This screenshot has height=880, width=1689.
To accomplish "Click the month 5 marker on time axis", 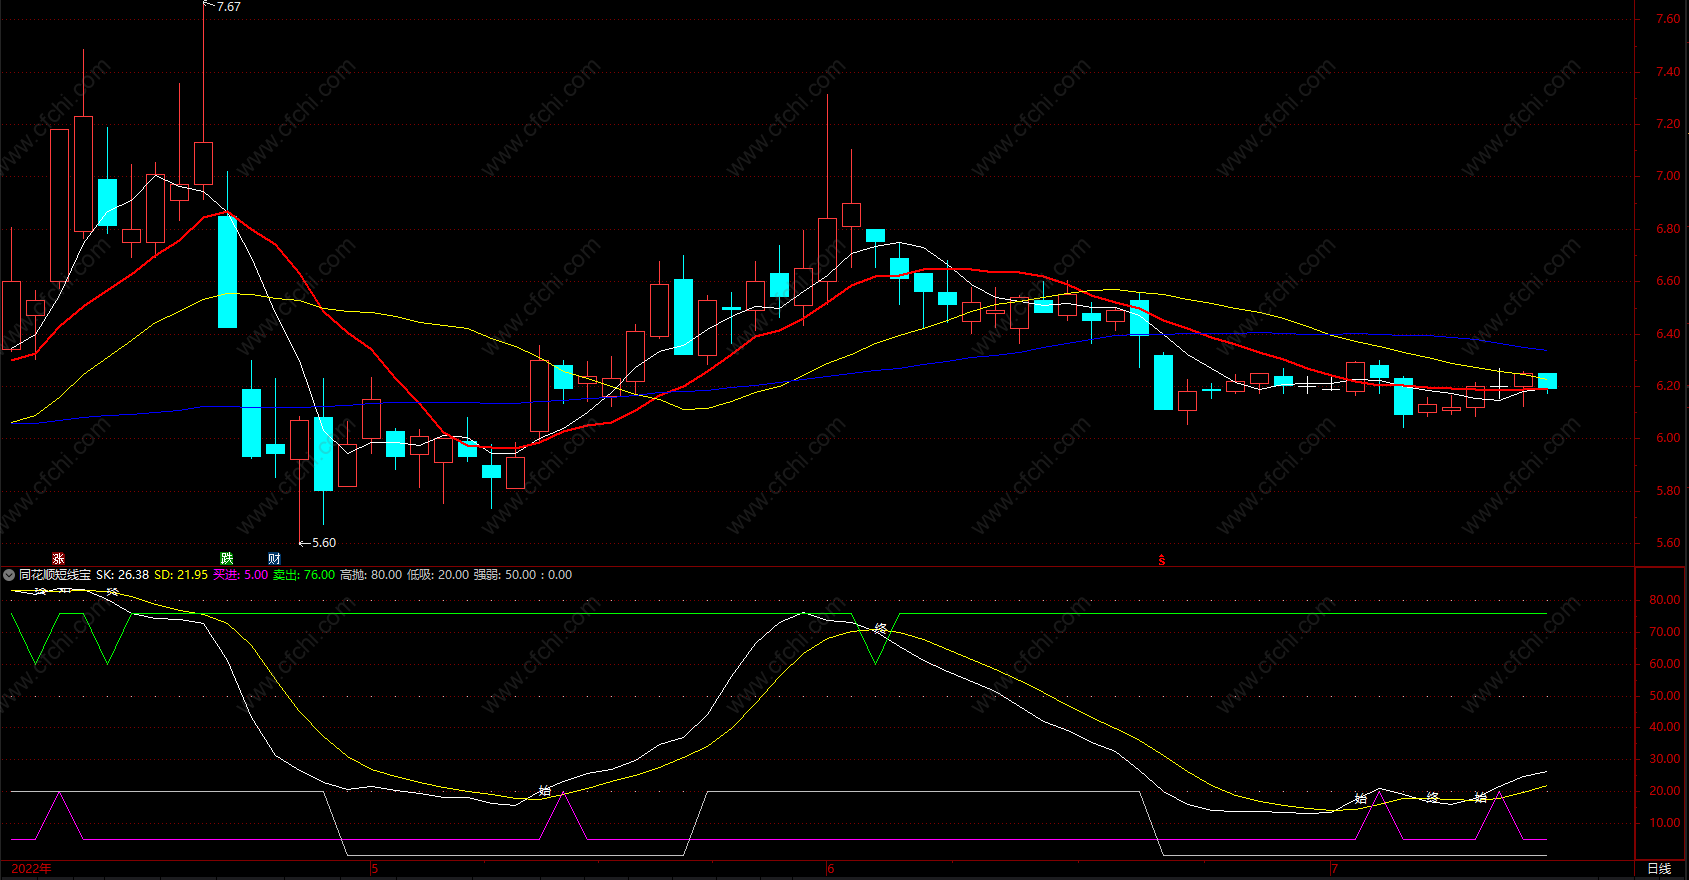I will click(x=375, y=868).
